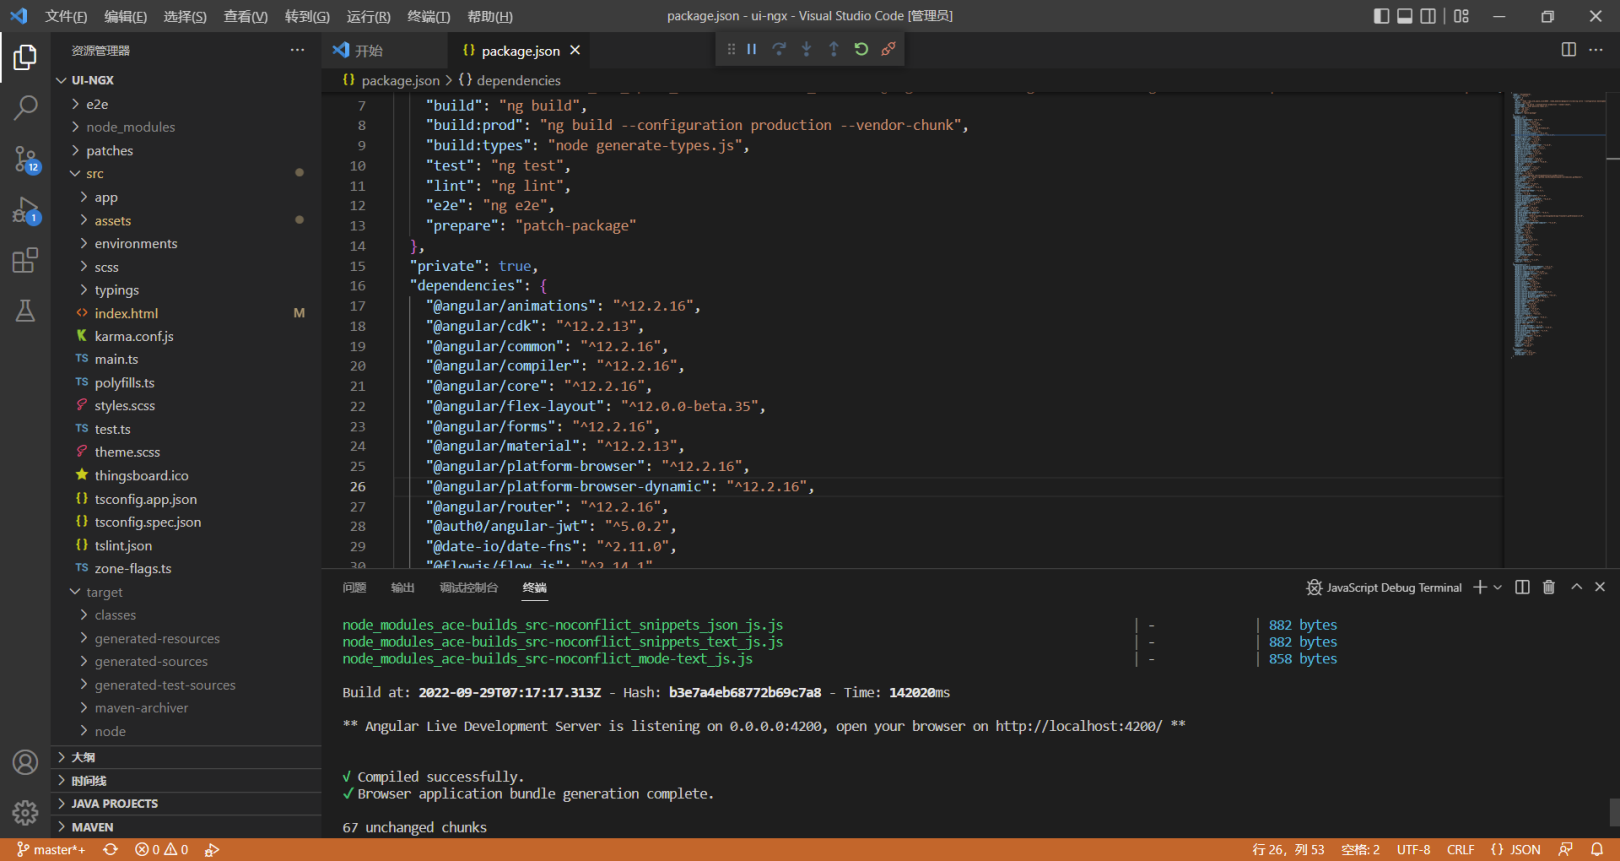Close the package.json tab
The width and height of the screenshot is (1620, 861).
click(x=575, y=50)
